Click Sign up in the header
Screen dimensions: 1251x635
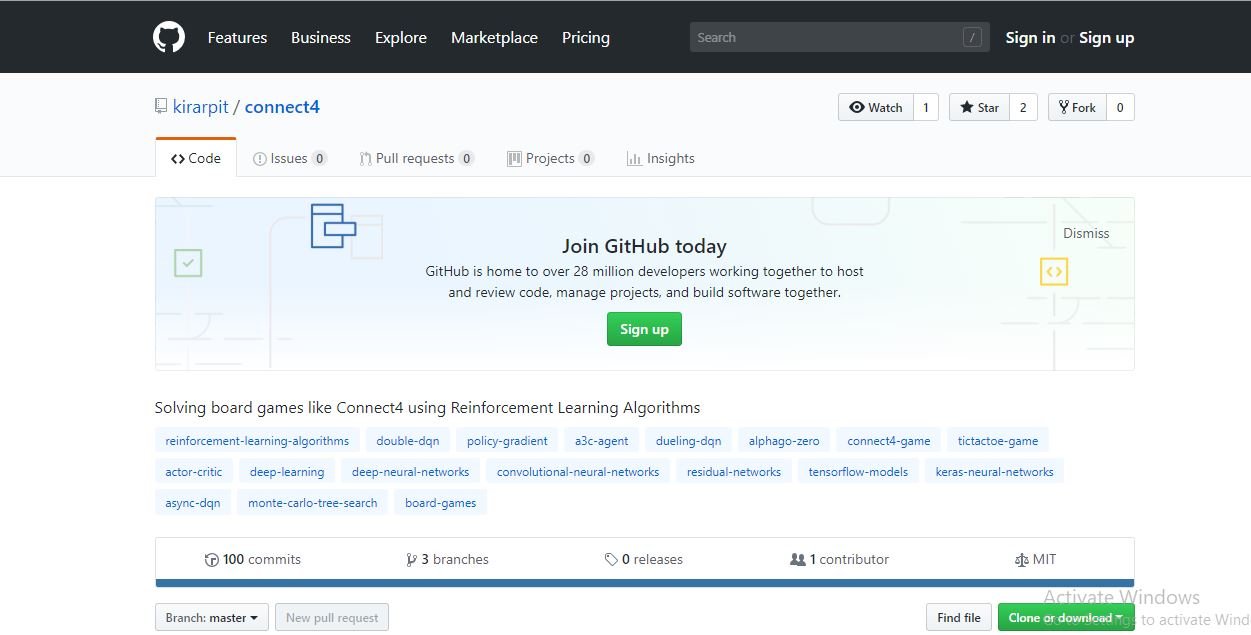click(1106, 38)
